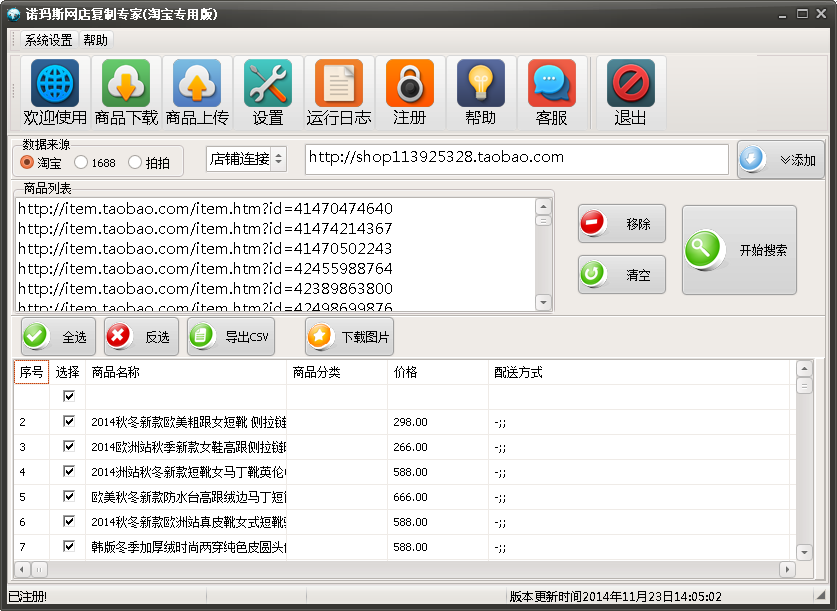Click the 版本更新时间 status bar entry

pos(615,597)
